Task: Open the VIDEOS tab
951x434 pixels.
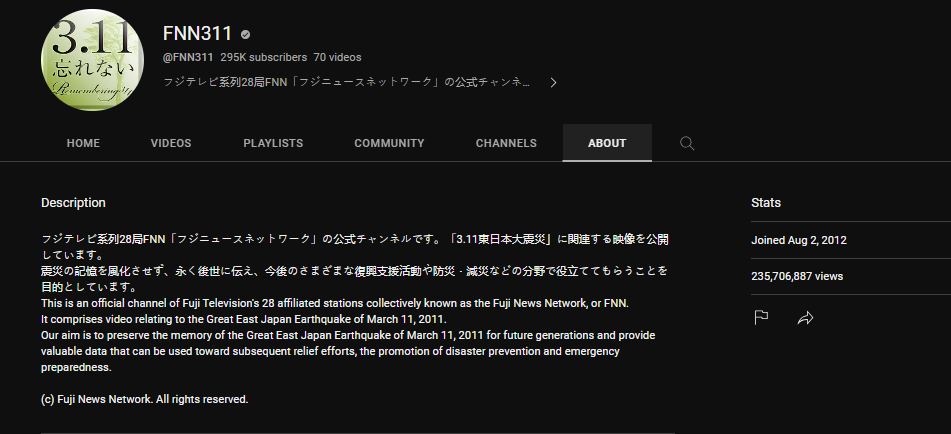Action: pyautogui.click(x=171, y=143)
